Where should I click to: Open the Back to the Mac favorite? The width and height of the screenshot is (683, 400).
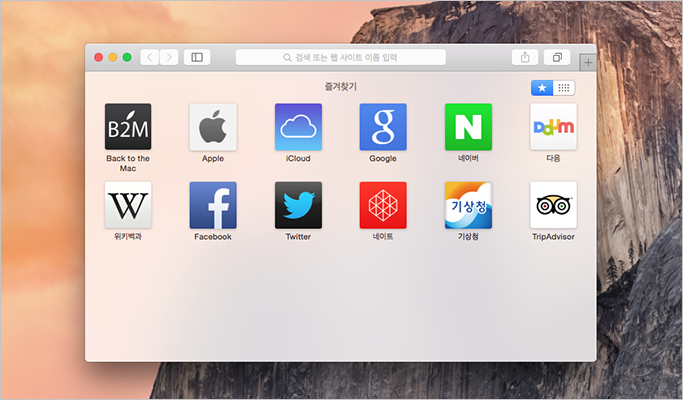[x=128, y=127]
